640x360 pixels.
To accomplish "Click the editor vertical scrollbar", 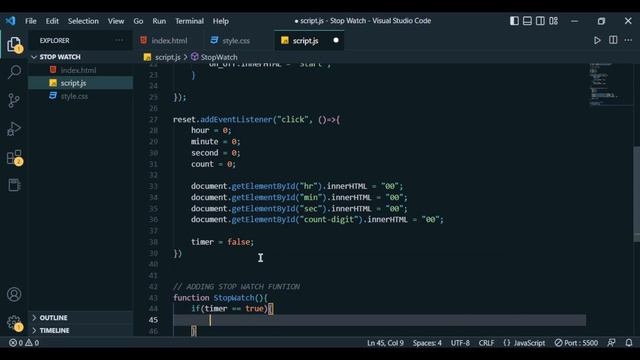I will click(637, 194).
